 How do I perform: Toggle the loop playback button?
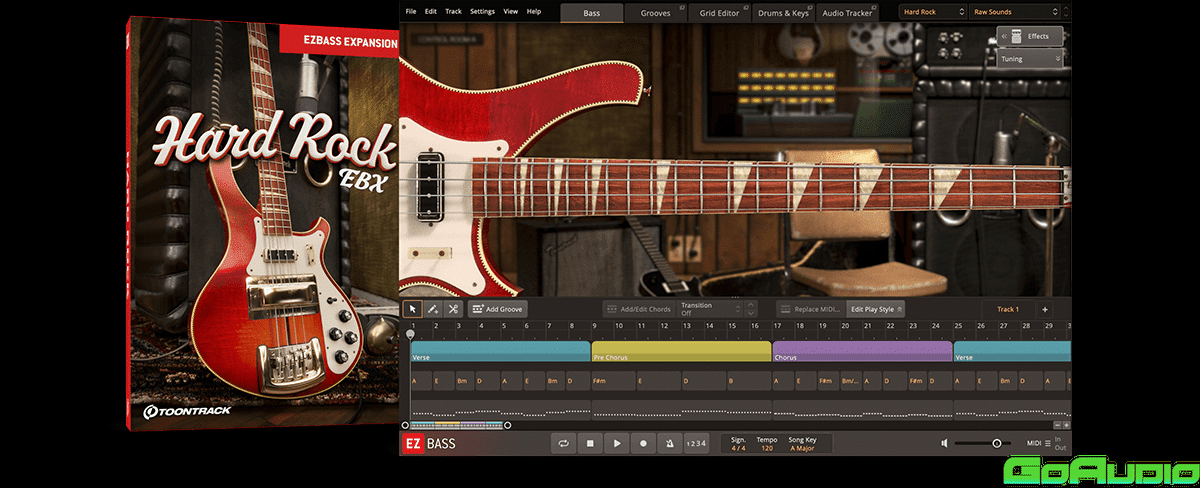point(564,443)
